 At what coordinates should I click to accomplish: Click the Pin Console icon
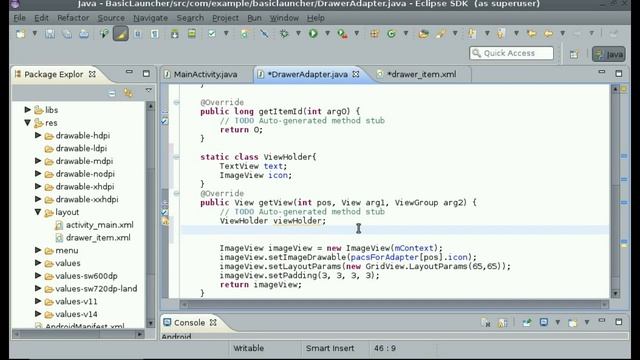tap(527, 322)
